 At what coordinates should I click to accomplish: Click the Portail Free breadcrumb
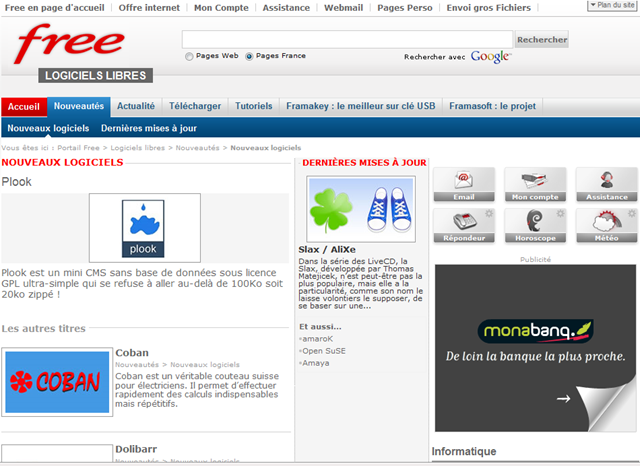pos(78,148)
